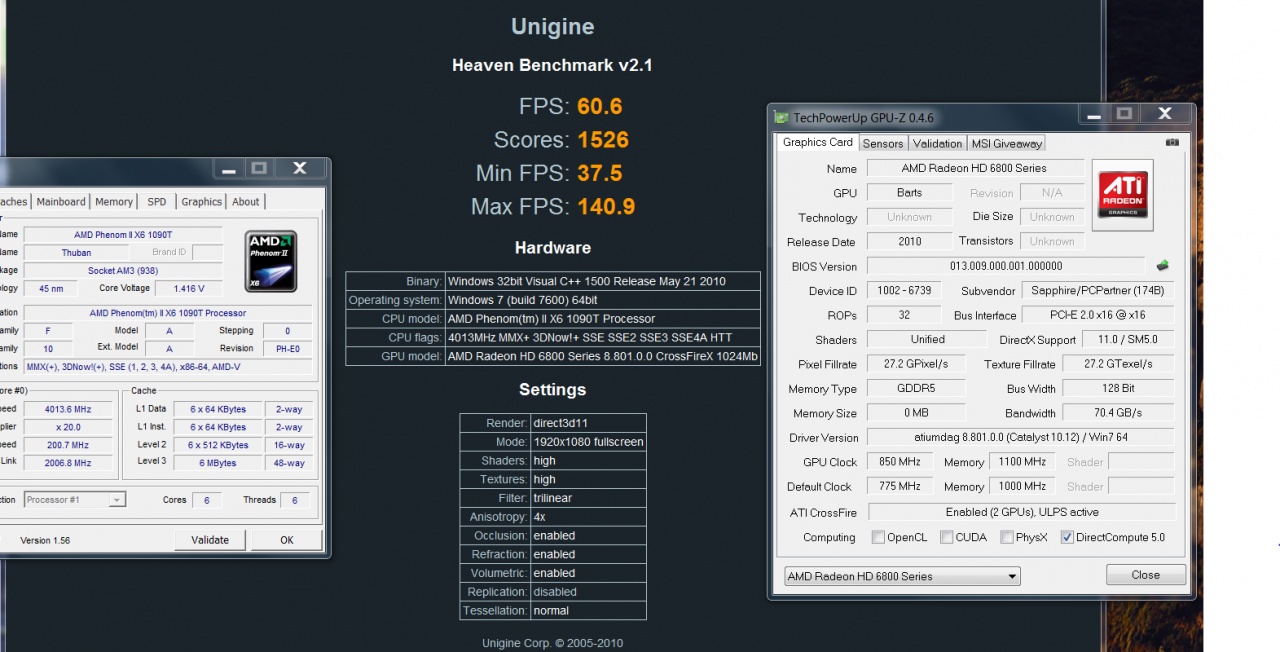Click the Level 3 cache value '6 MBytes'

218,463
